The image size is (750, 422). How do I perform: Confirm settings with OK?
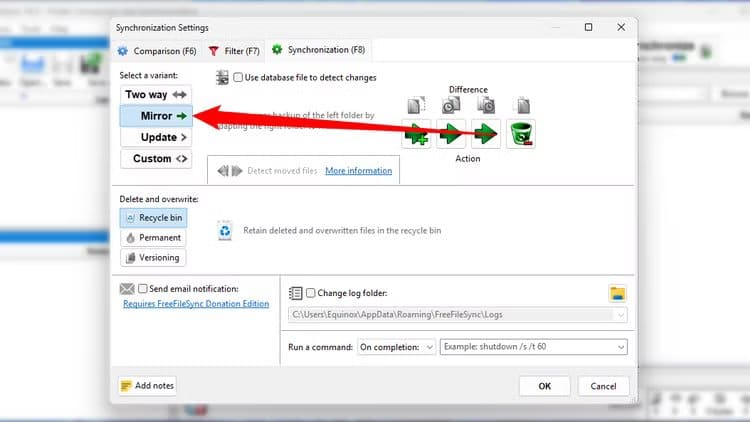544,386
